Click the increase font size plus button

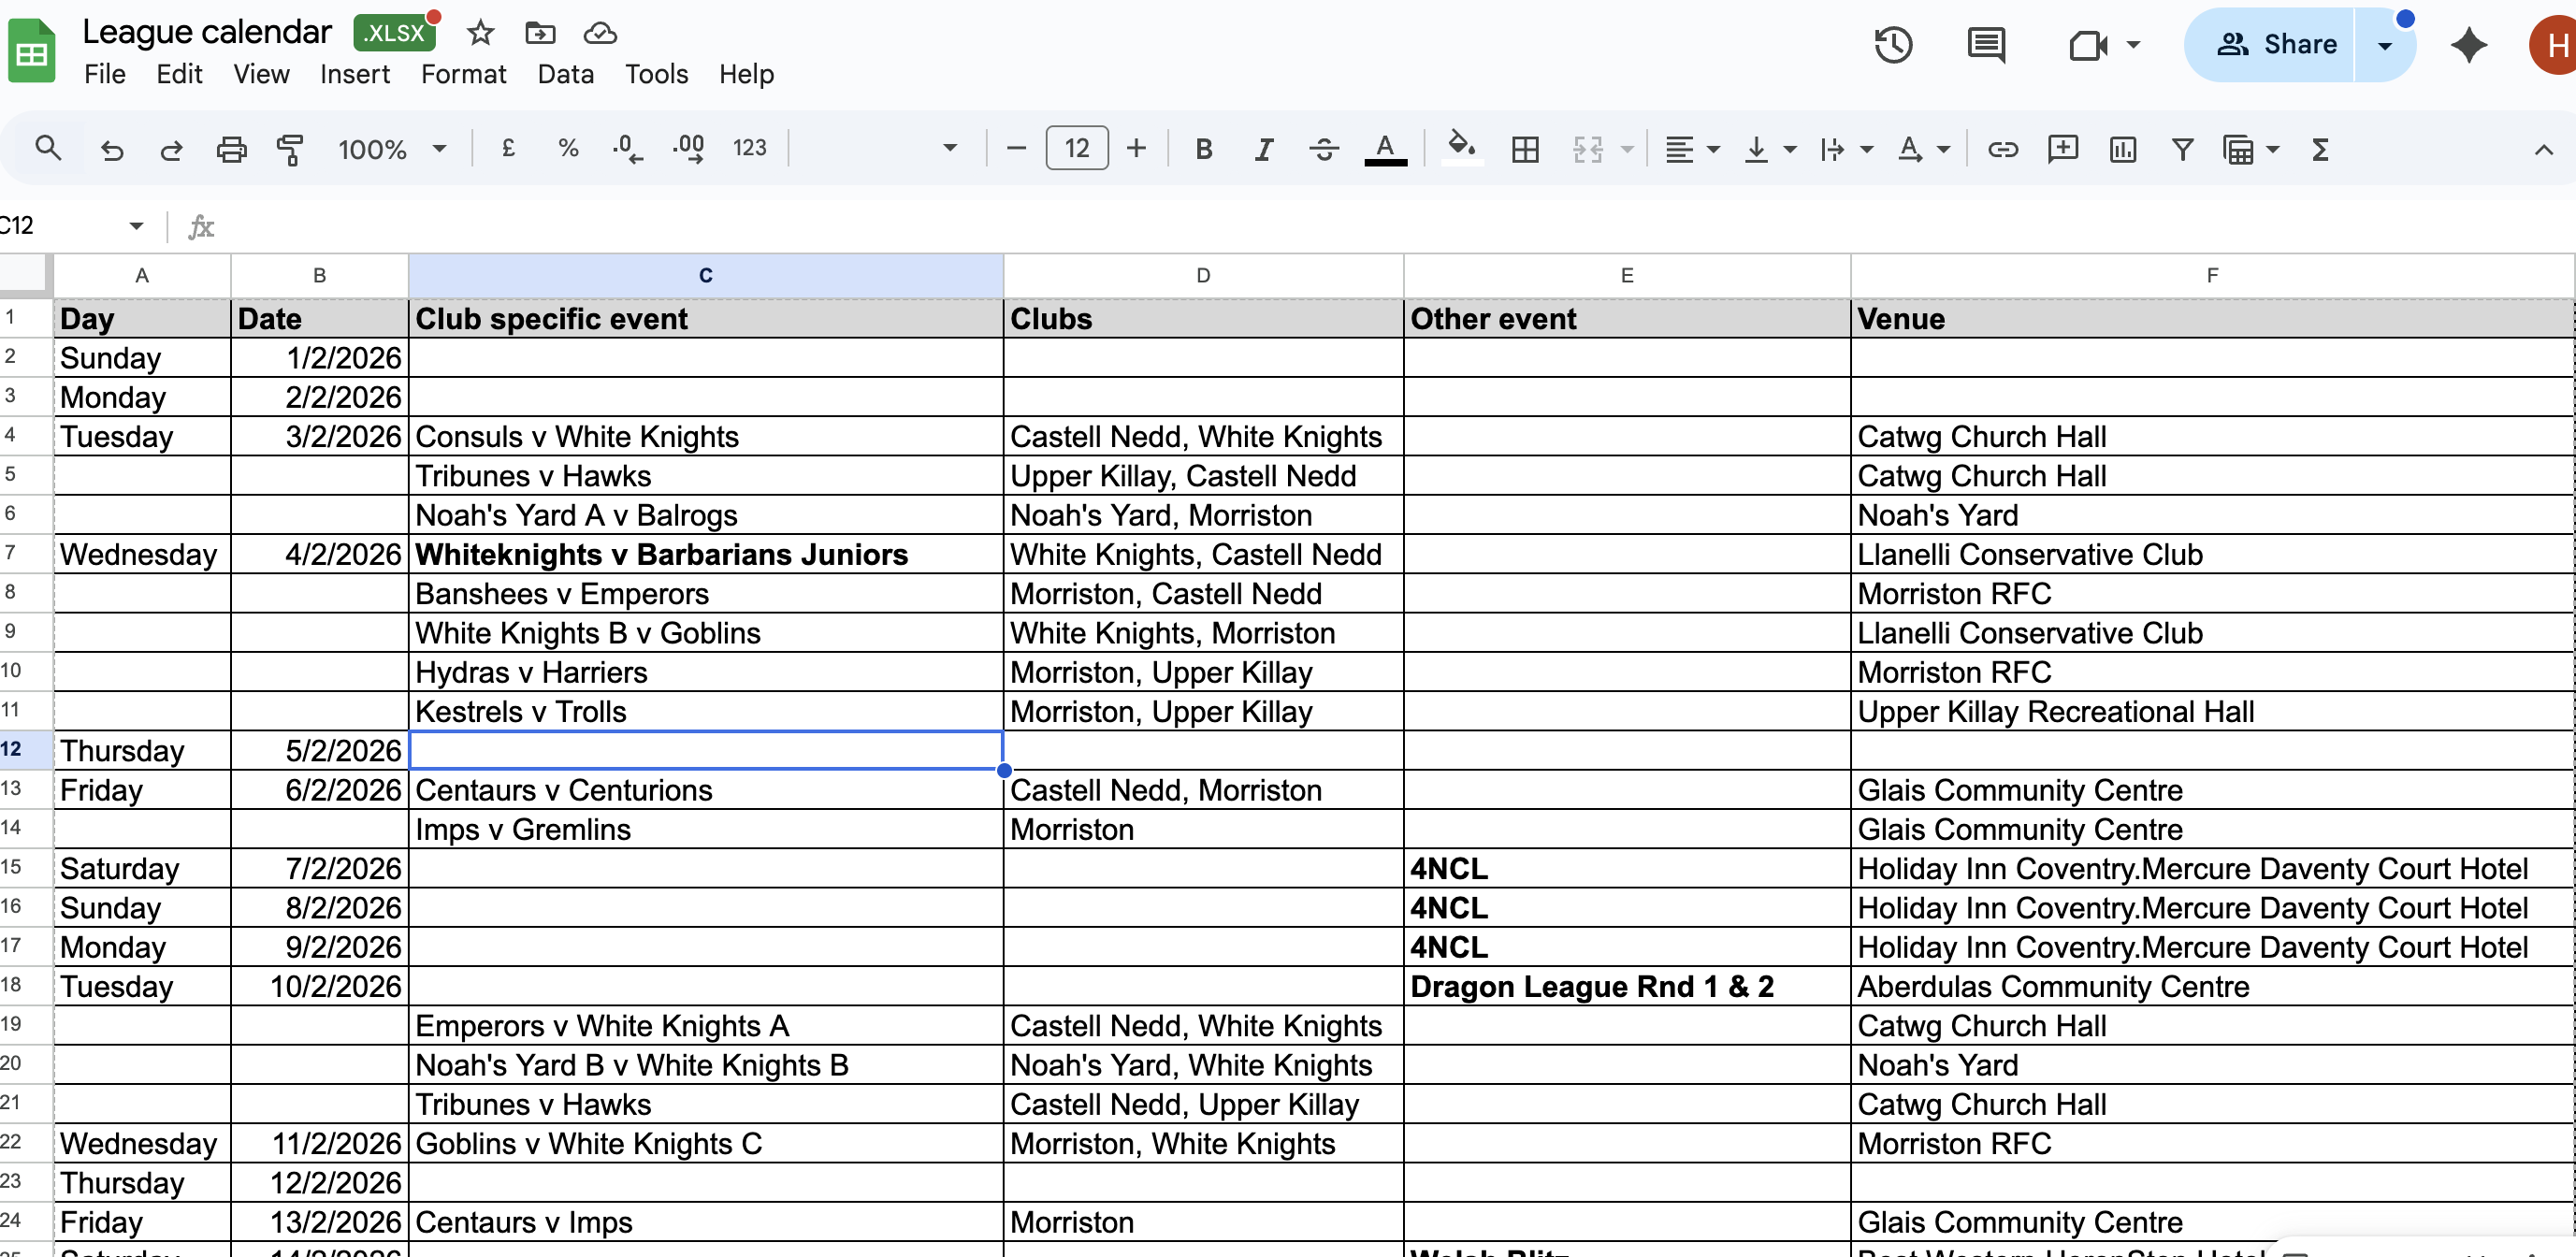pos(1136,149)
